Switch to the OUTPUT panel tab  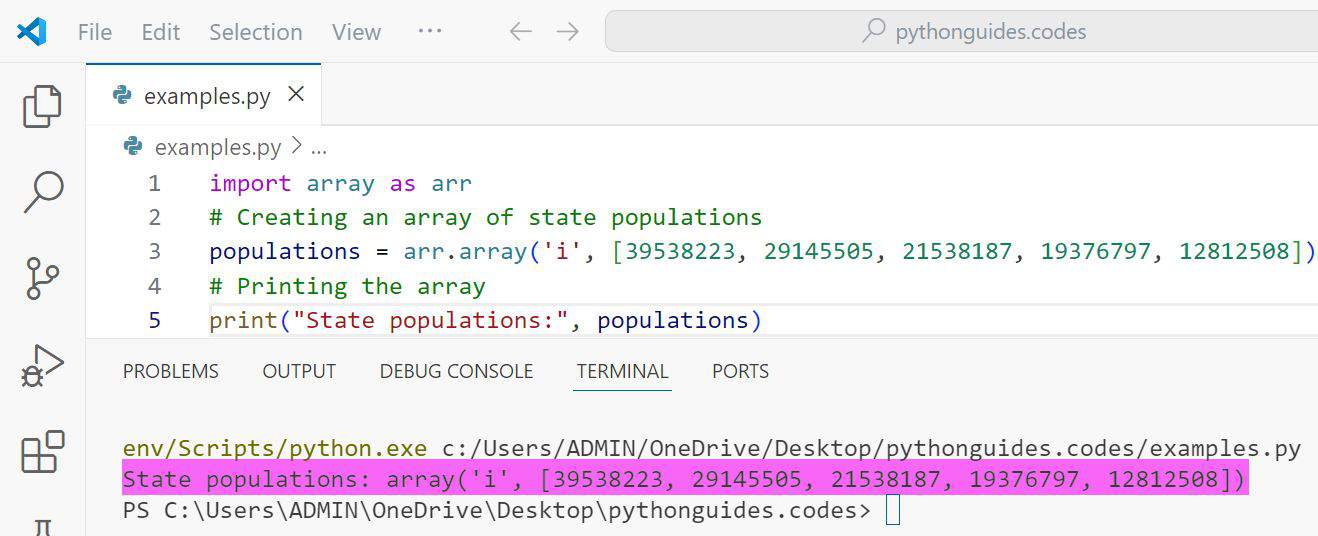click(x=299, y=371)
